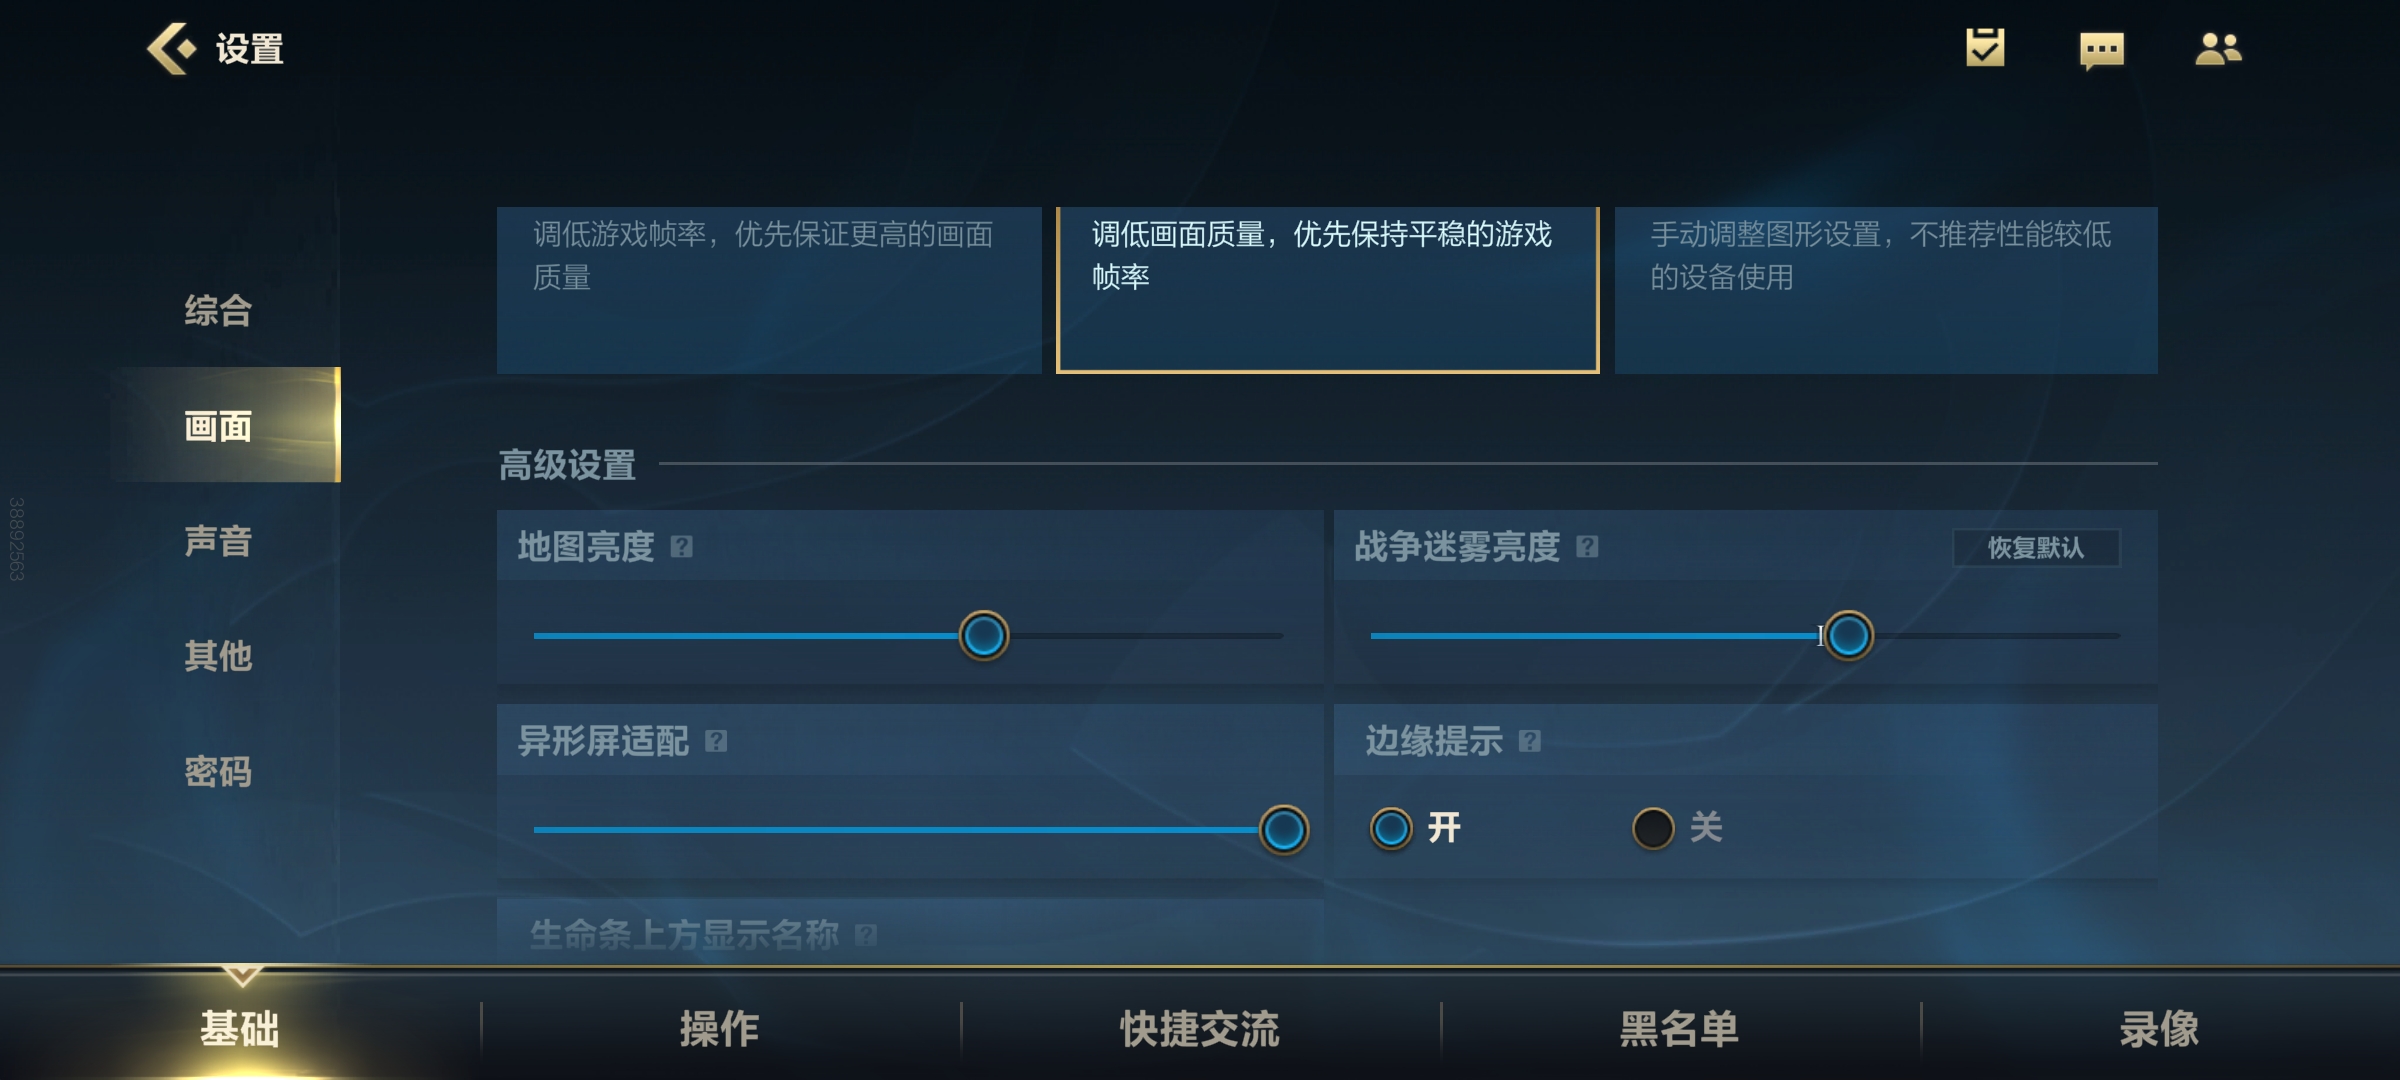The width and height of the screenshot is (2400, 1080).
Task: Go back using the arrow beside 设置
Action: pos(171,48)
